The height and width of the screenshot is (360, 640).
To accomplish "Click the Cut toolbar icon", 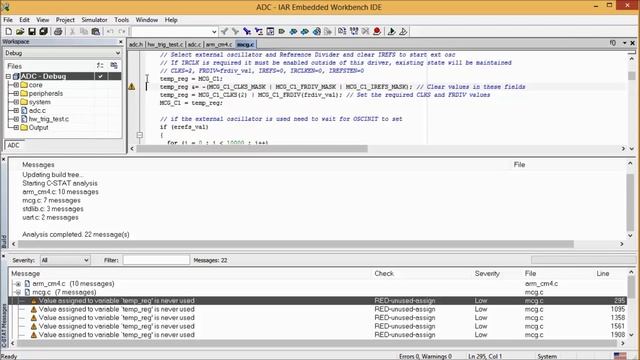I will click(x=72, y=31).
